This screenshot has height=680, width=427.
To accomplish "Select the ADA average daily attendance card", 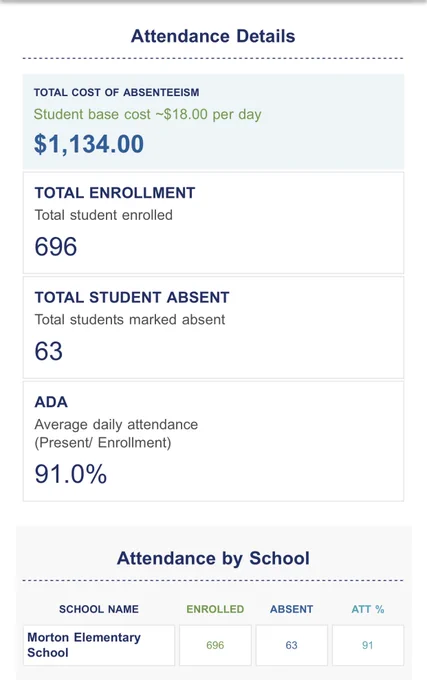I will 213,441.
